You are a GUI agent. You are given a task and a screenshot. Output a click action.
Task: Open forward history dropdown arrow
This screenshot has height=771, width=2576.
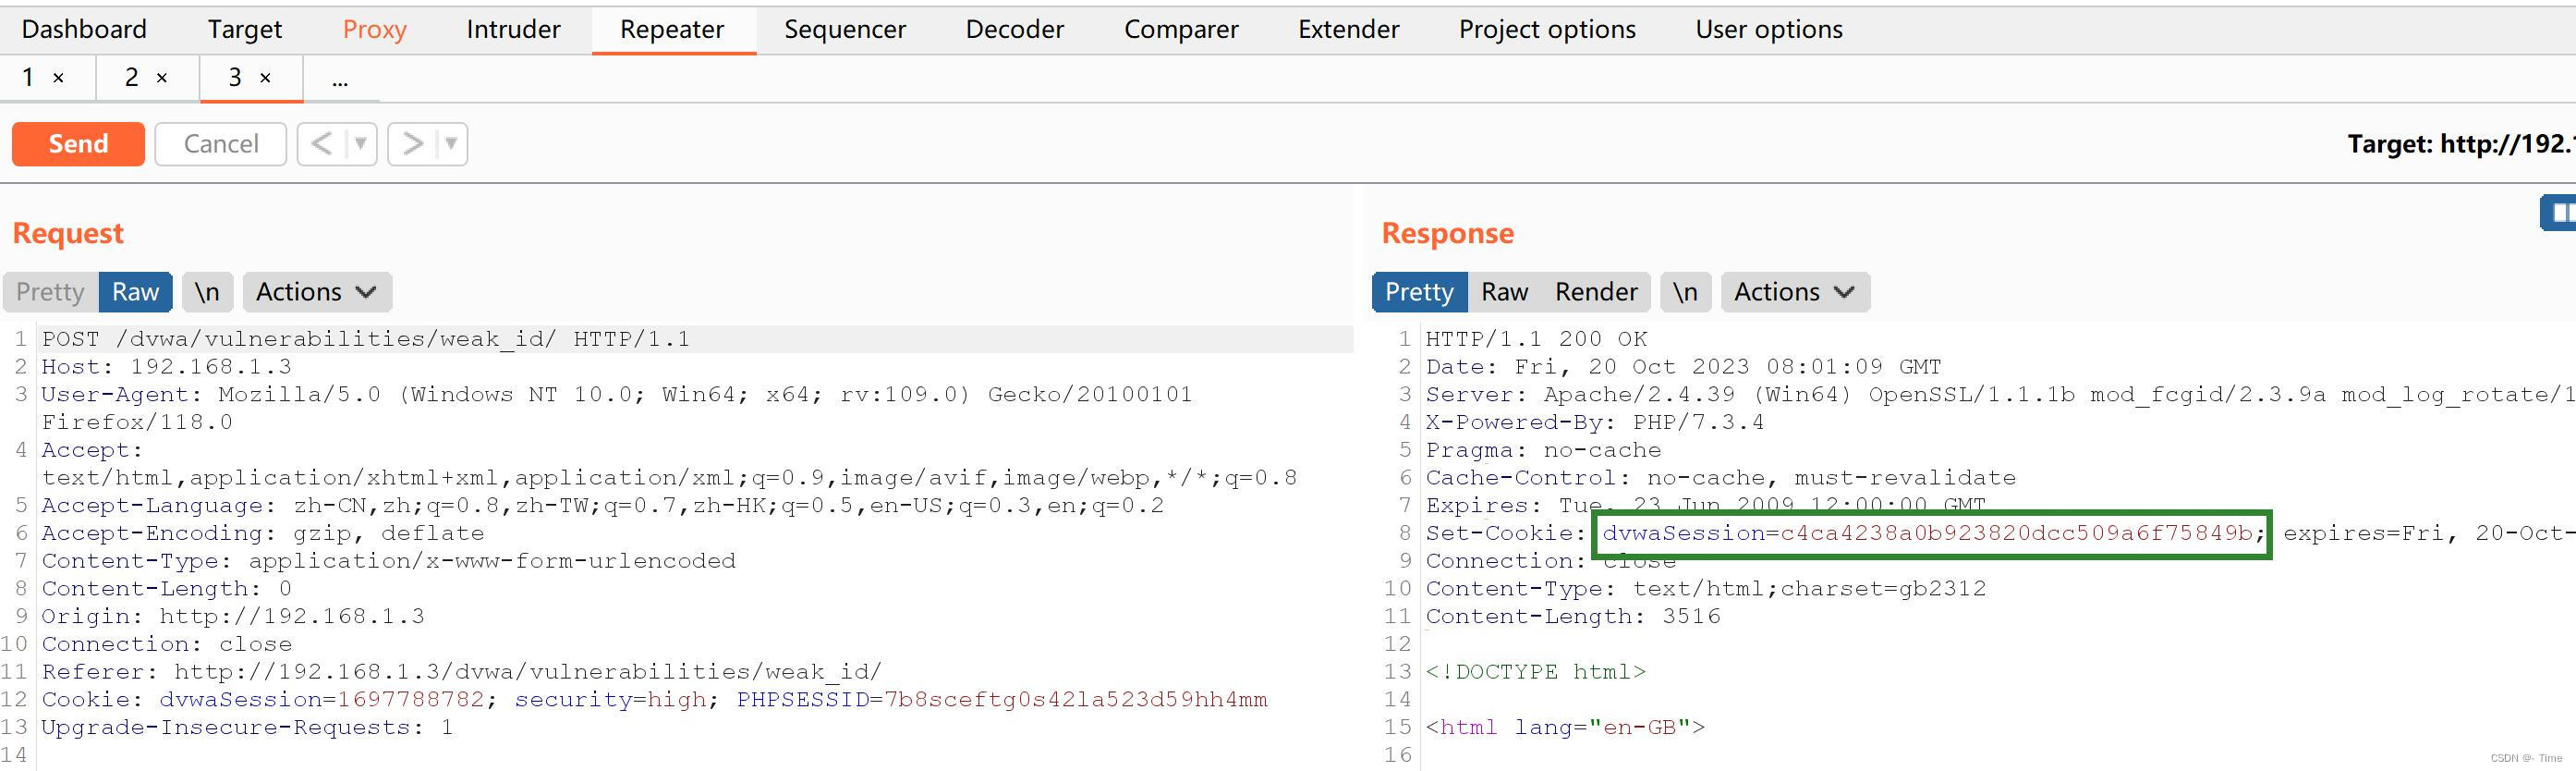(451, 144)
